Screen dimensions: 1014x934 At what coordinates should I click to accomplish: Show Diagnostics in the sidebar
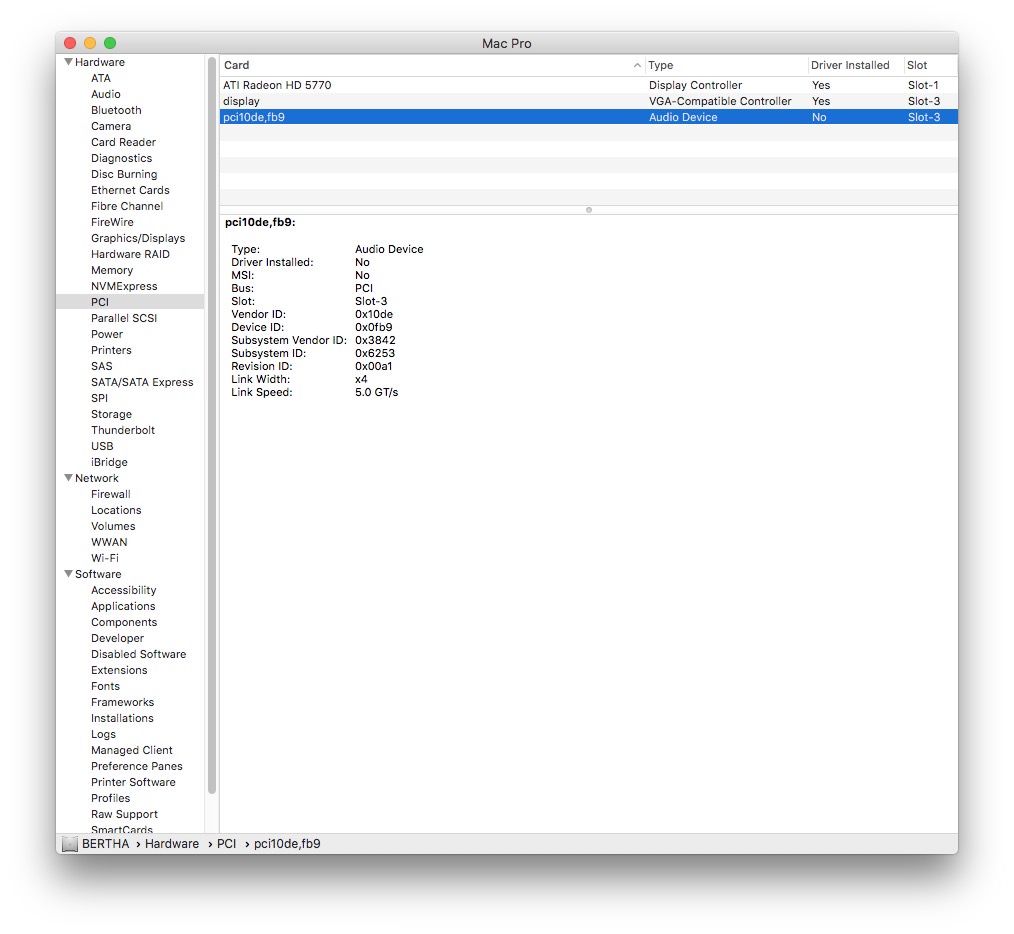[x=122, y=158]
